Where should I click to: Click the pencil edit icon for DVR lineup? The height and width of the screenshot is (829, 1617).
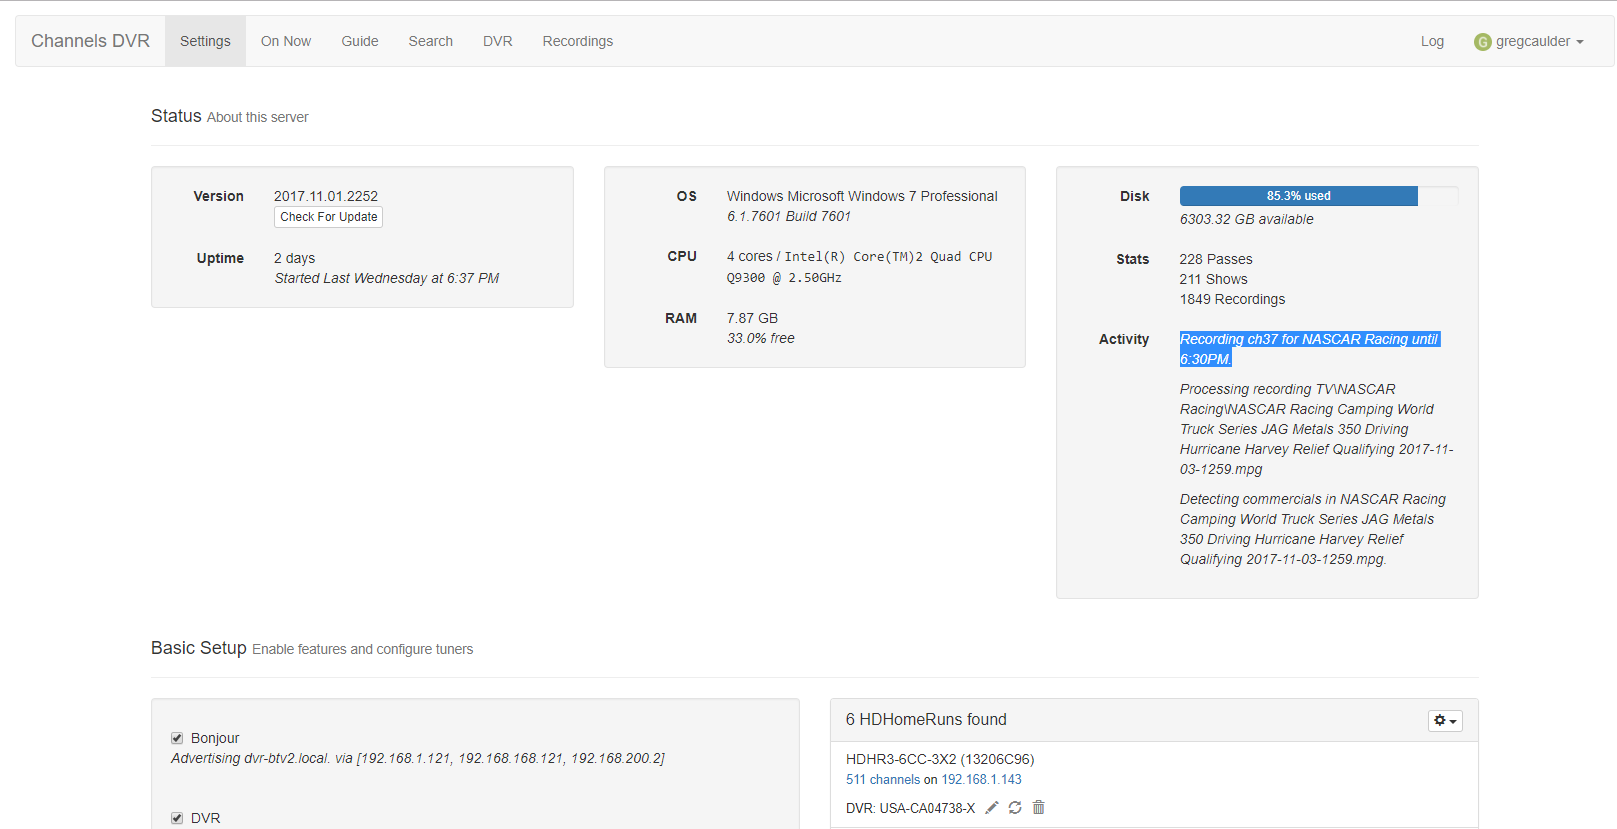point(992,807)
